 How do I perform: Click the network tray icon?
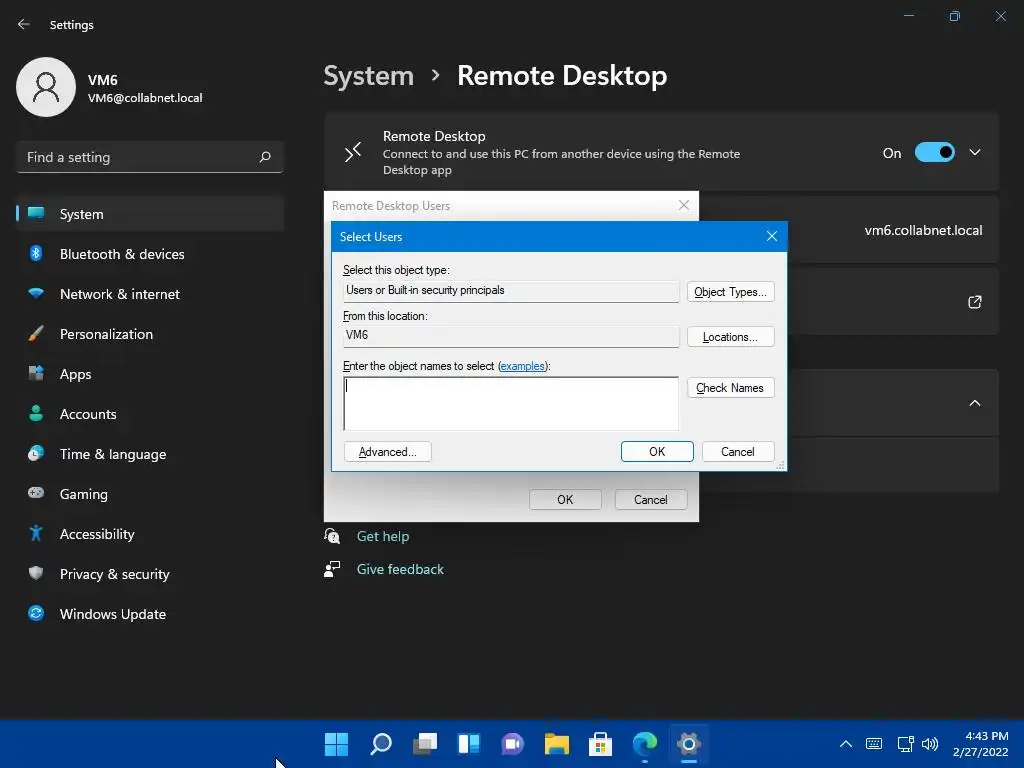[x=905, y=744]
